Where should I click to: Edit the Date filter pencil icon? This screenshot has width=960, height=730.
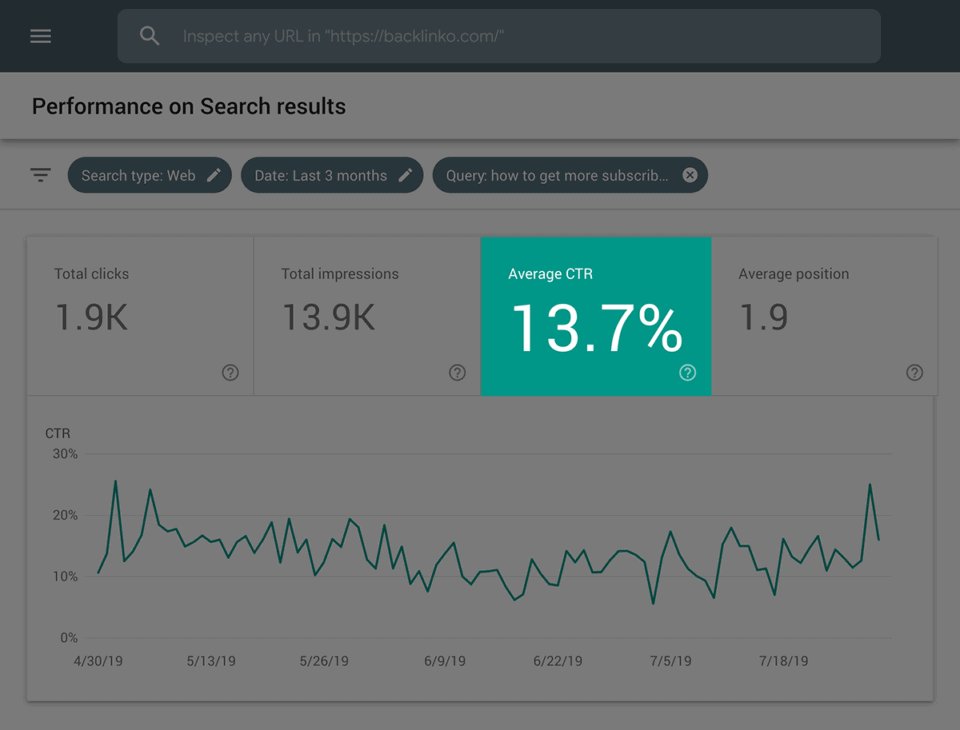[405, 175]
